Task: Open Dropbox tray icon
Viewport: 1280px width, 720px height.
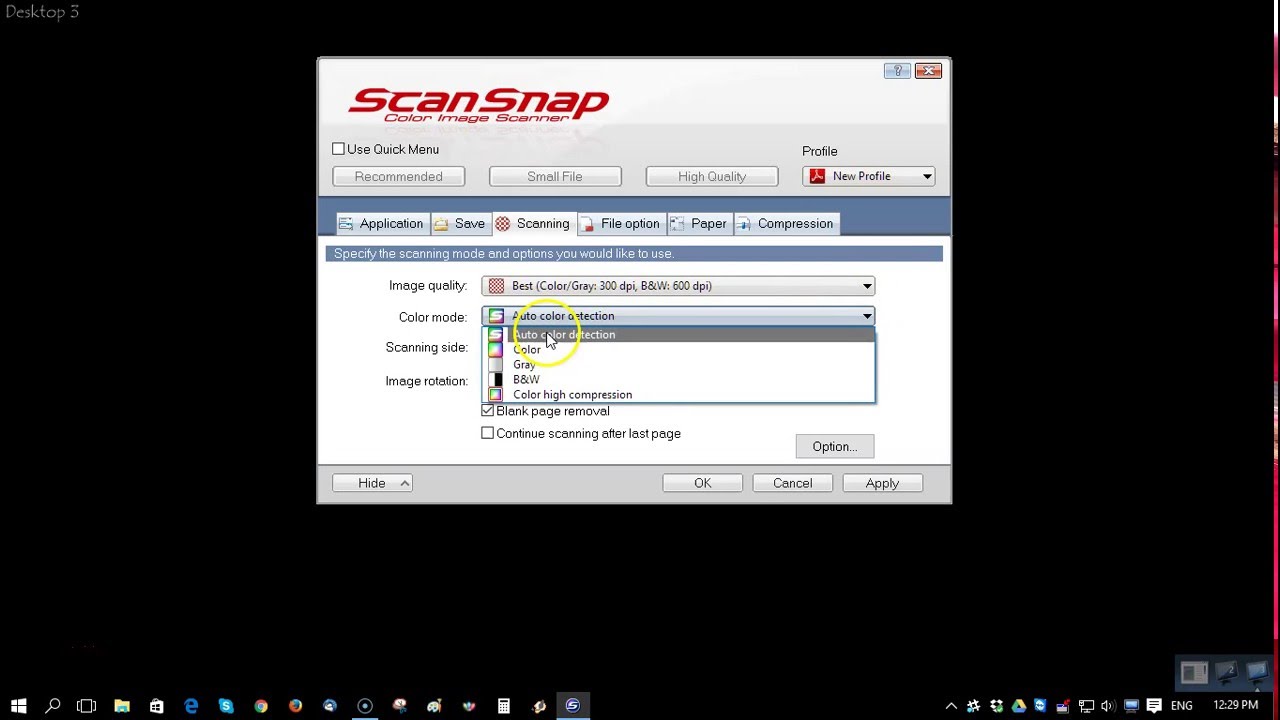Action: 996,706
